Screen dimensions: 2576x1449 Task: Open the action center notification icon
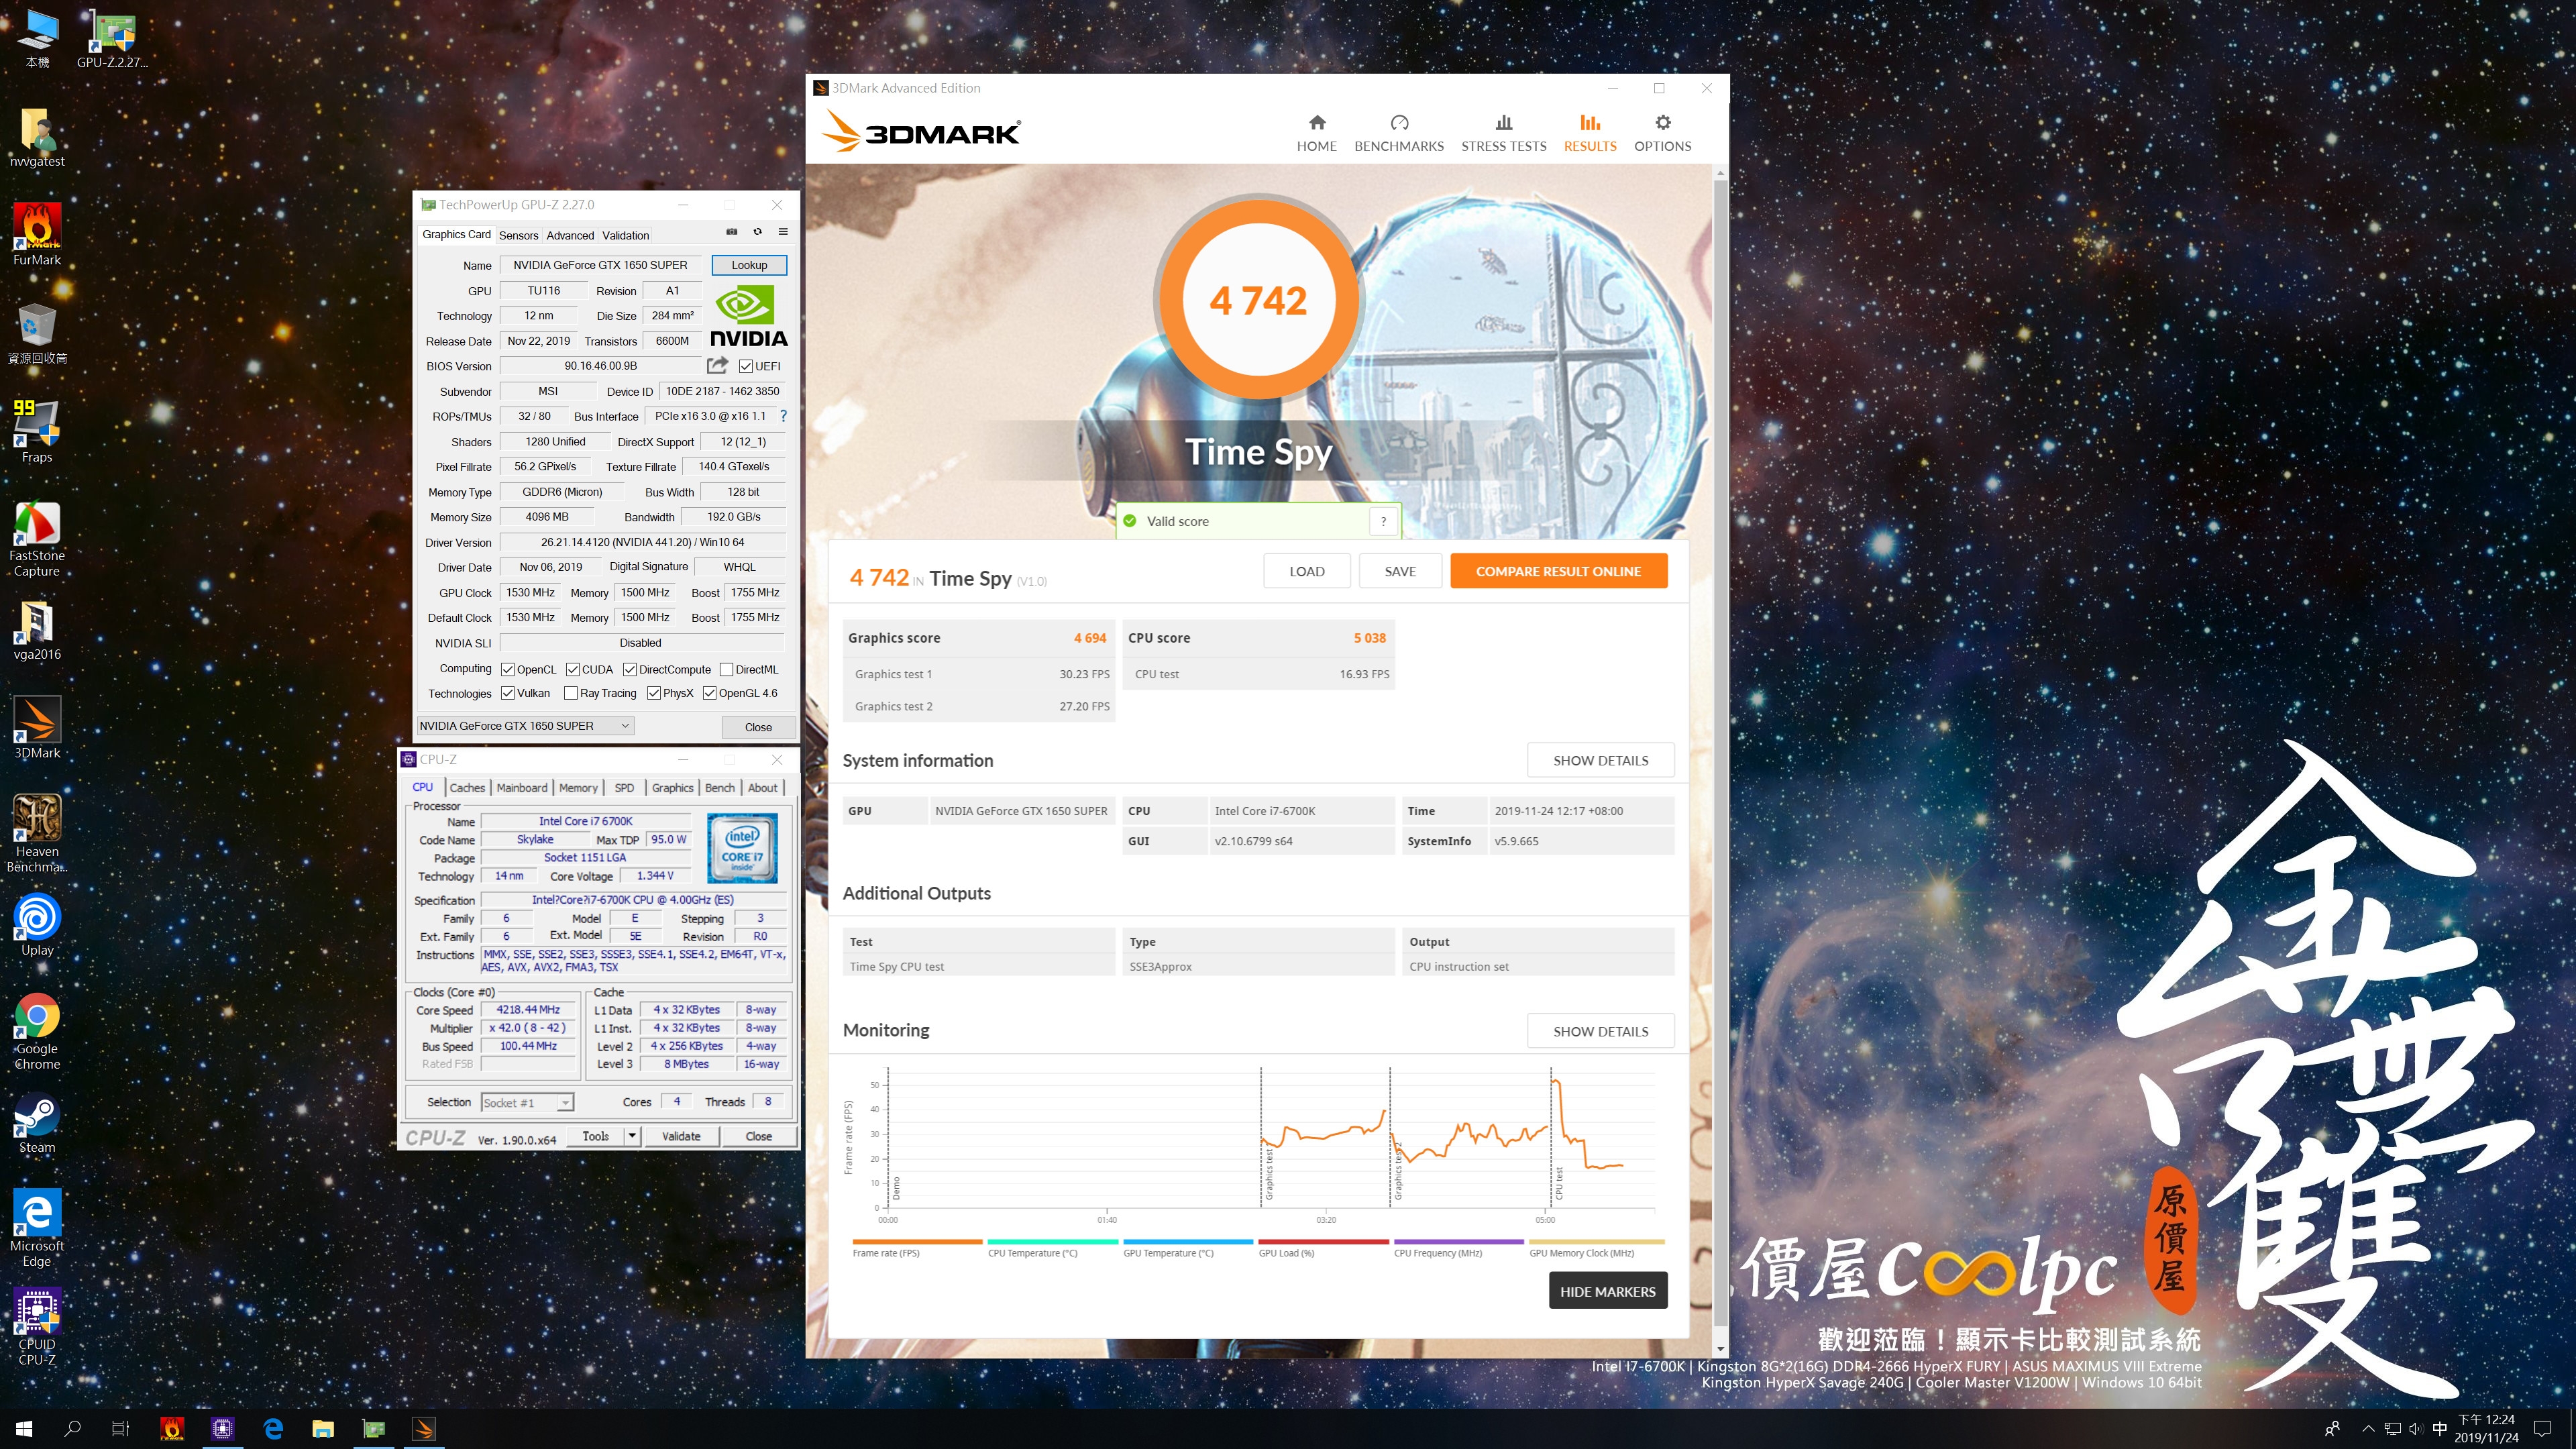pos(2541,1429)
